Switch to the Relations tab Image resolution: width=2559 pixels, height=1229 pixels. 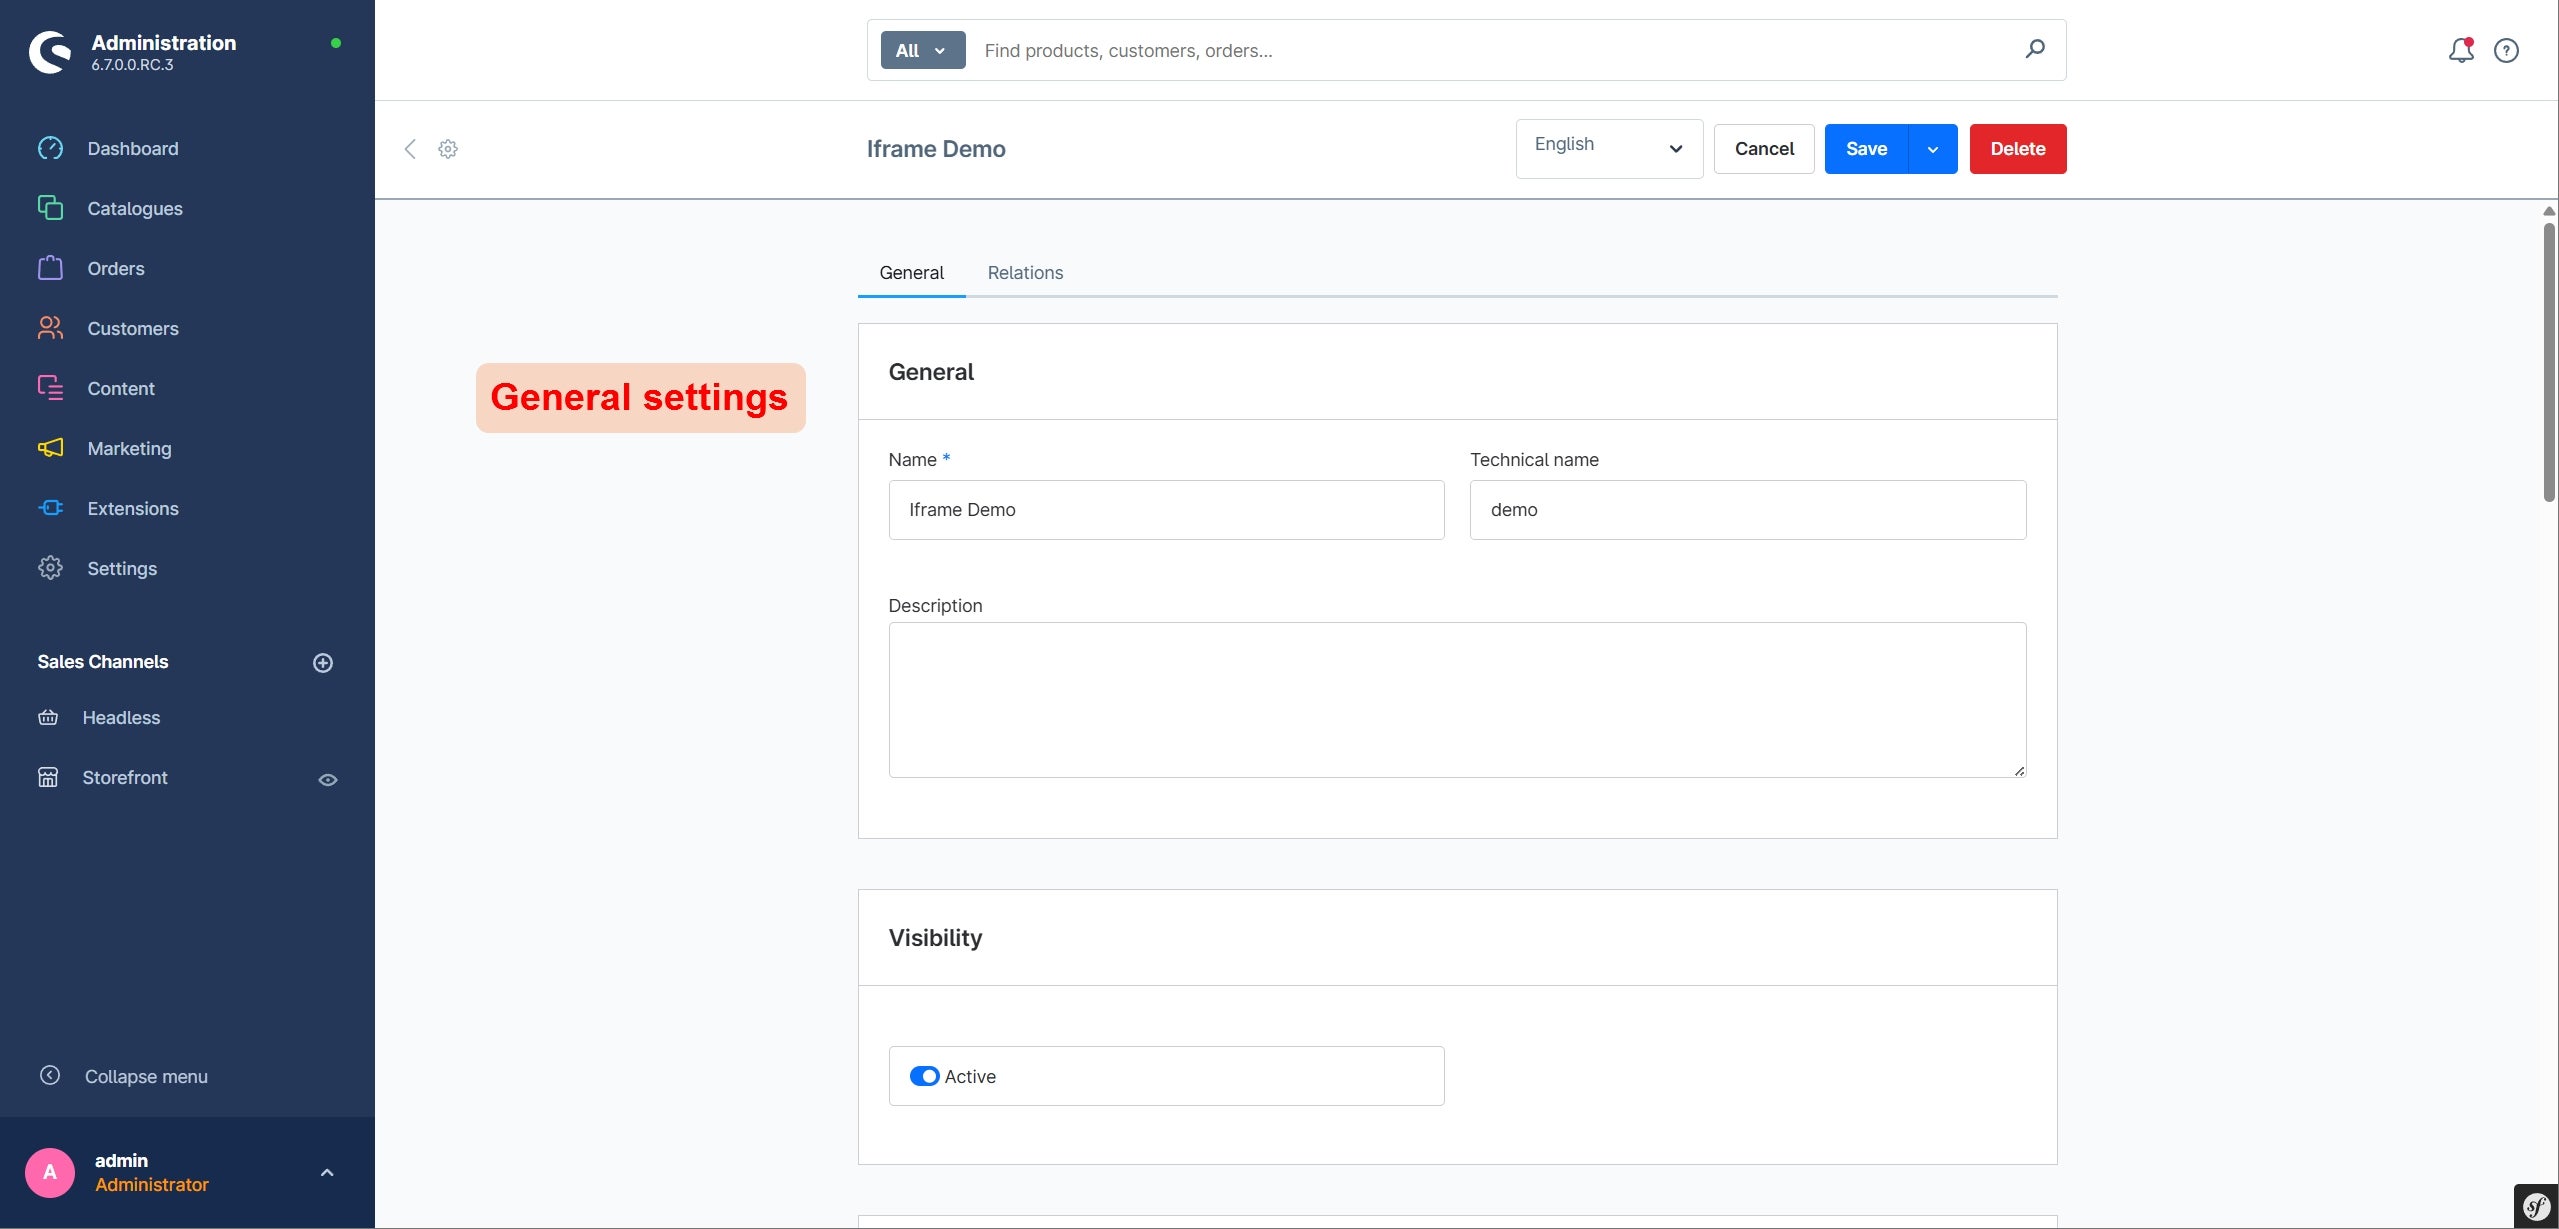tap(1025, 273)
